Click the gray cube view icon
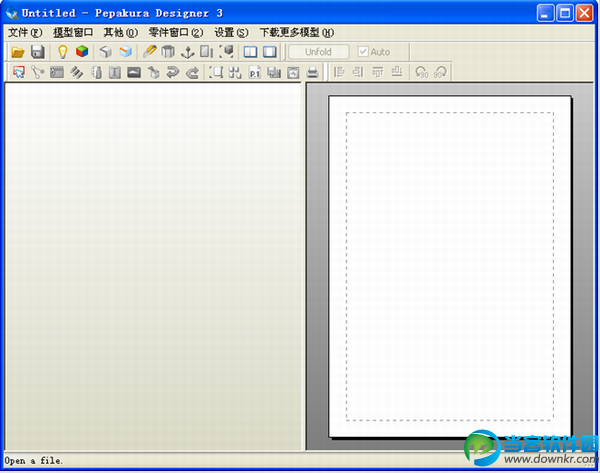The width and height of the screenshot is (600, 473). point(106,51)
